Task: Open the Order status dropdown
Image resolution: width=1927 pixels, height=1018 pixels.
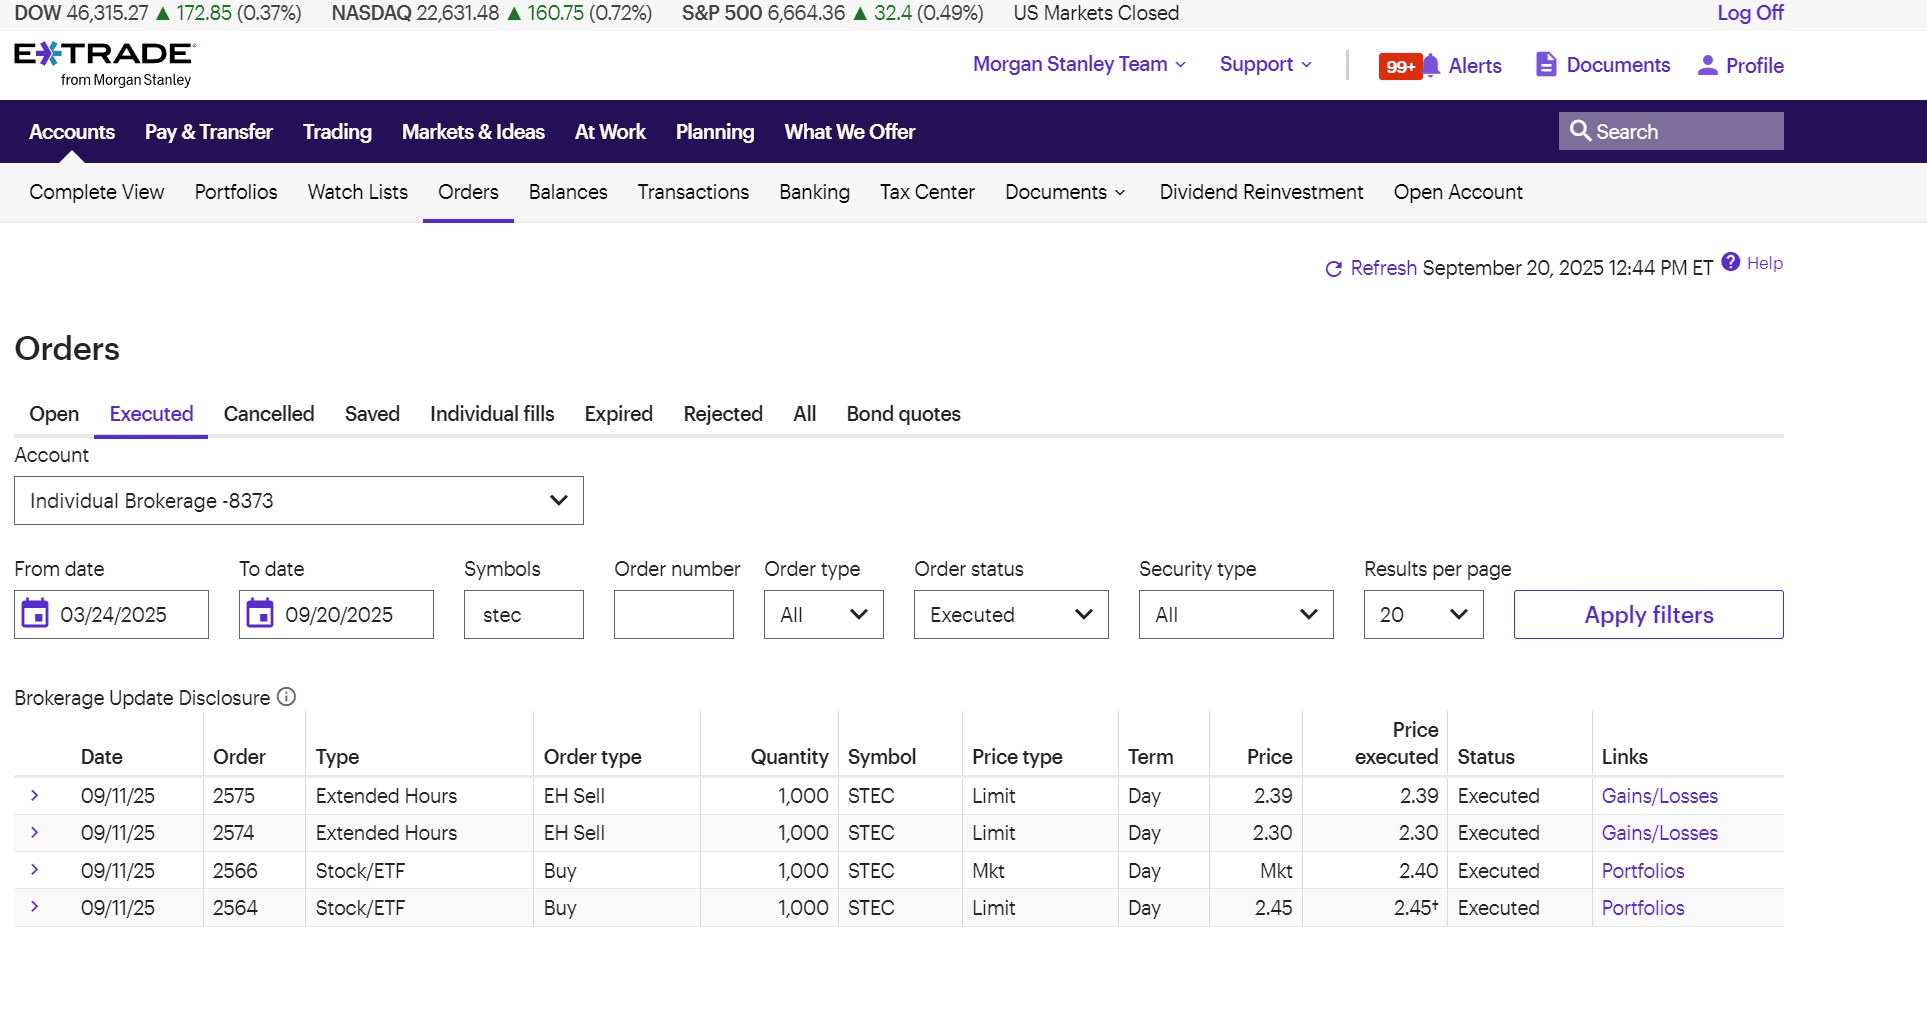Action: tap(1010, 615)
